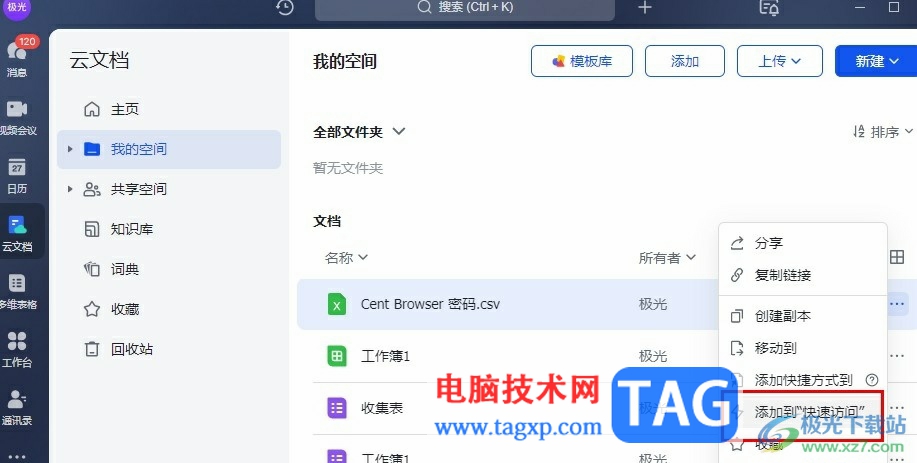Click the green CSV file icon

coord(336,304)
